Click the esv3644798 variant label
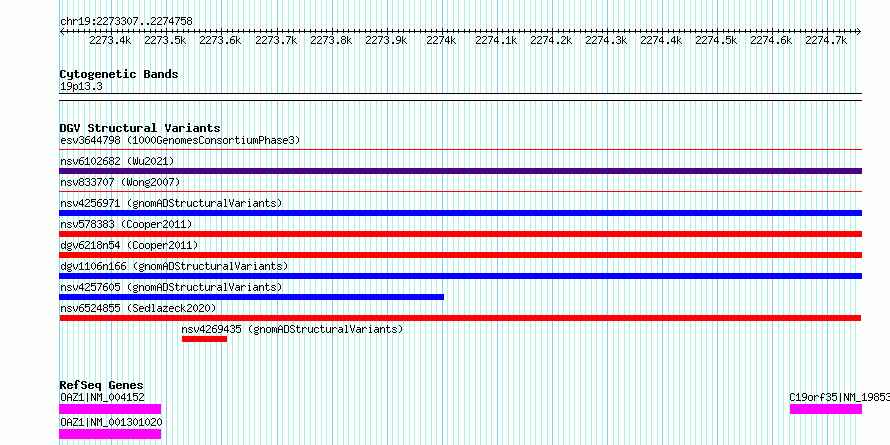 pos(180,140)
